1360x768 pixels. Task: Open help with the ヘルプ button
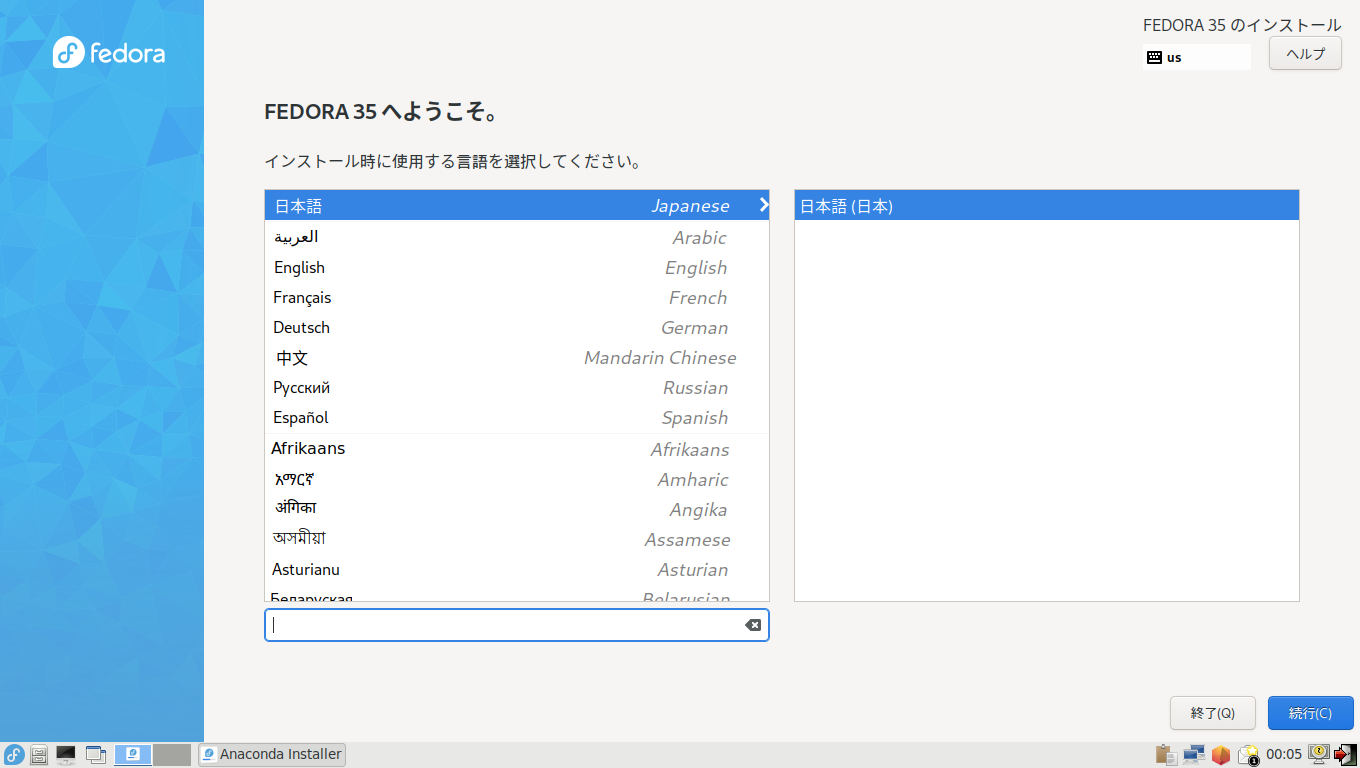[1305, 53]
